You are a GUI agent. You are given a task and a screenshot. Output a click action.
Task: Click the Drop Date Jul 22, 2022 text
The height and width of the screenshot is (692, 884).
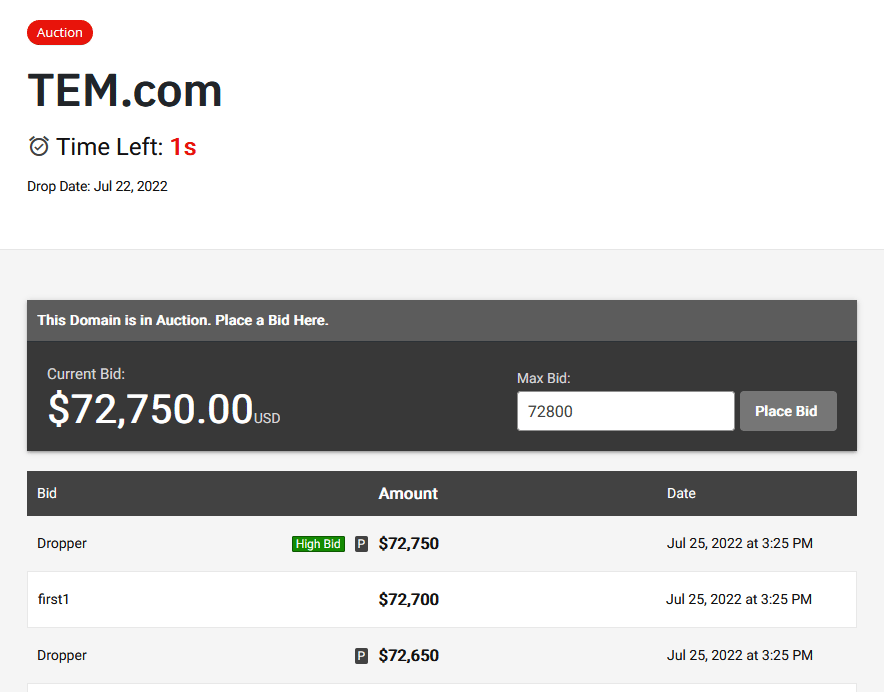click(x=98, y=186)
